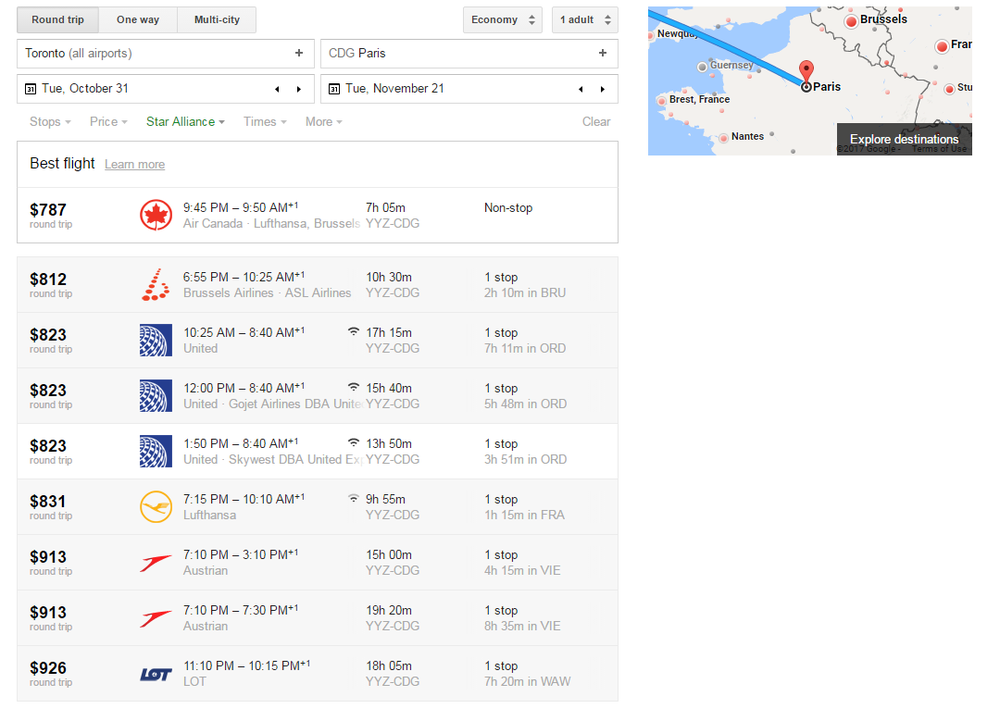Select the Air Canada logo on the $787 flight
1000x721 pixels.
[157, 214]
